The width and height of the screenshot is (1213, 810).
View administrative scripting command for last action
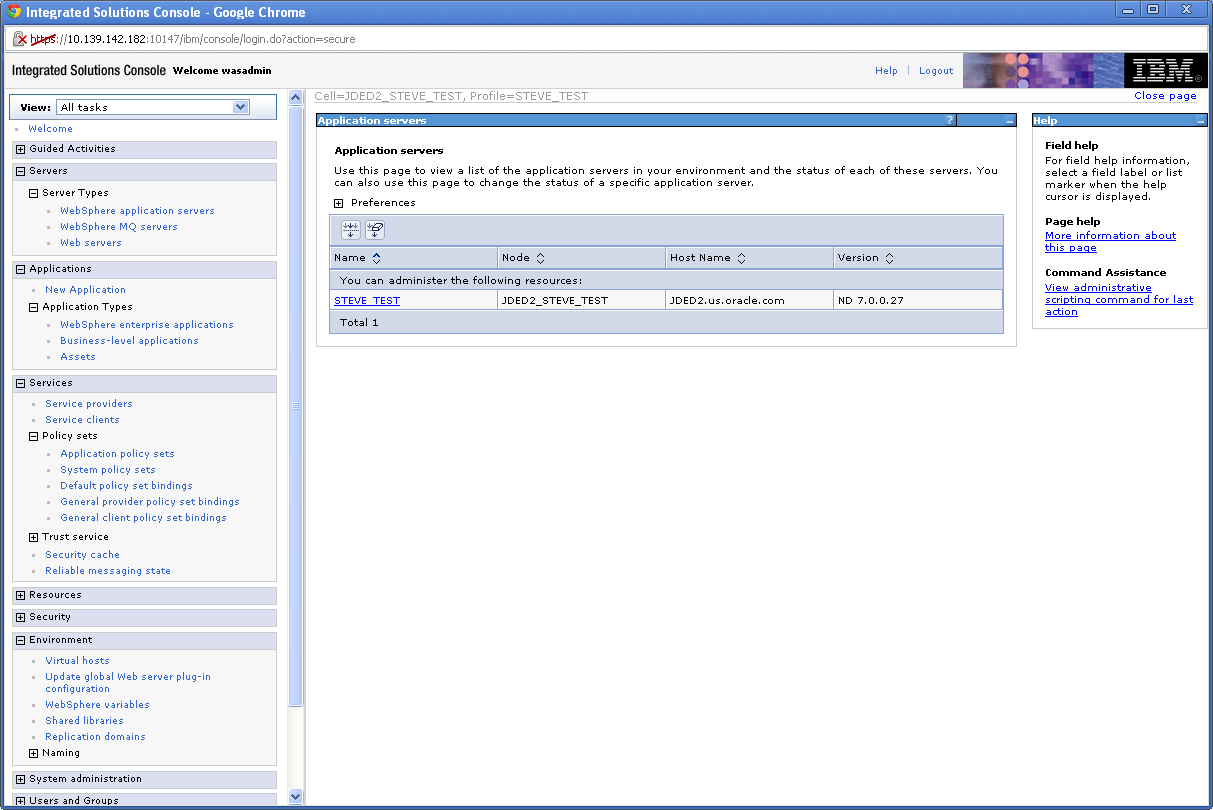(1119, 300)
